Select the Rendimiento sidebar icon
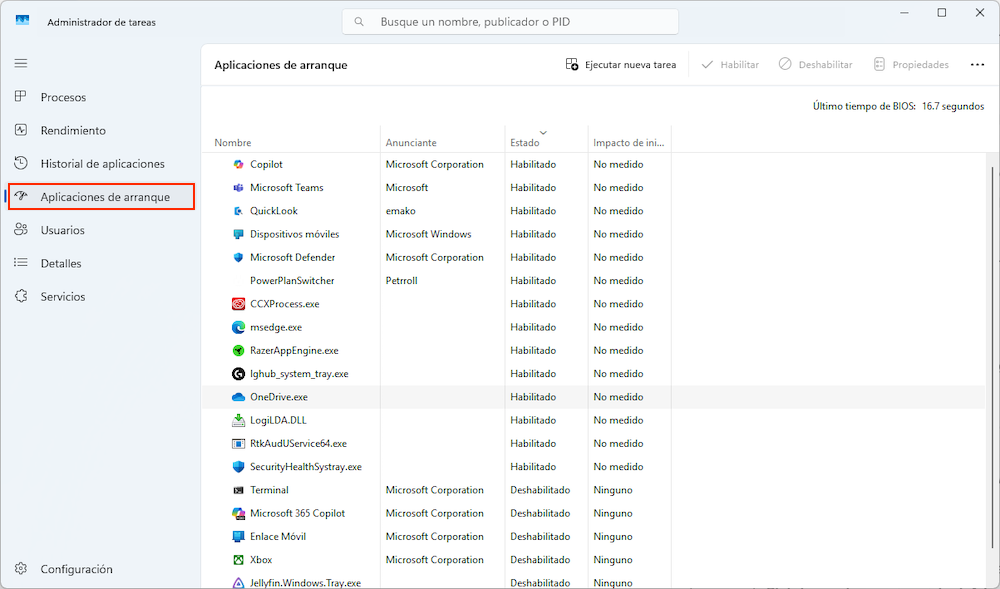This screenshot has height=589, width=1000. coord(21,130)
